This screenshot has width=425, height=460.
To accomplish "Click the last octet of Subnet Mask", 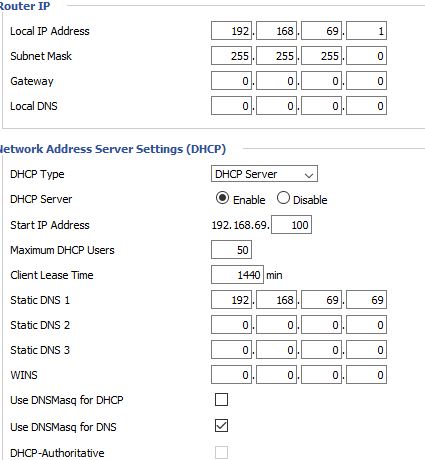I will pyautogui.click(x=366, y=56).
